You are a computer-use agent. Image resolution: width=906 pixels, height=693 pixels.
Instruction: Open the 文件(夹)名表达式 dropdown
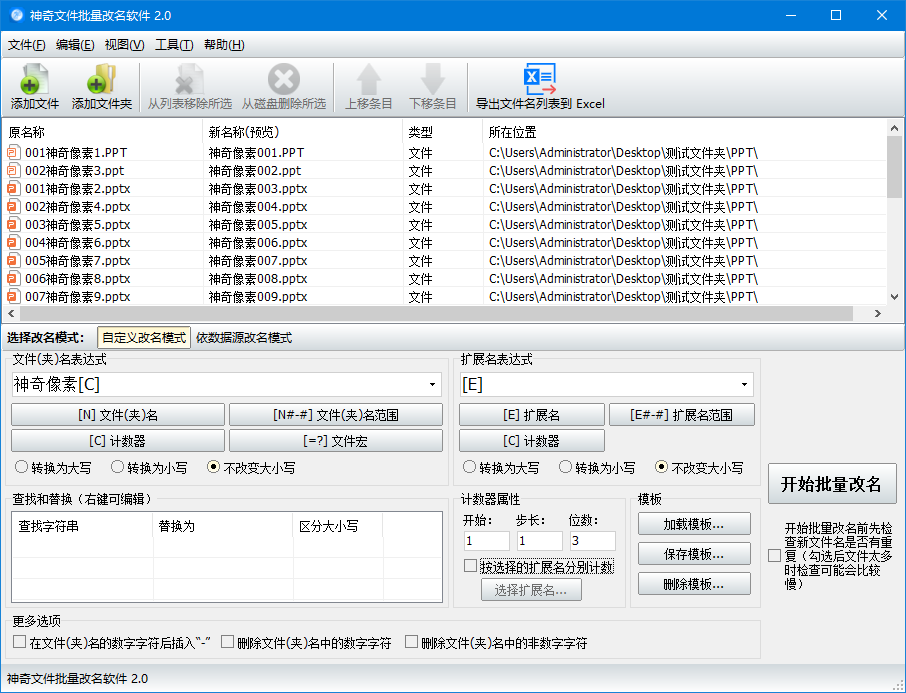tap(434, 385)
